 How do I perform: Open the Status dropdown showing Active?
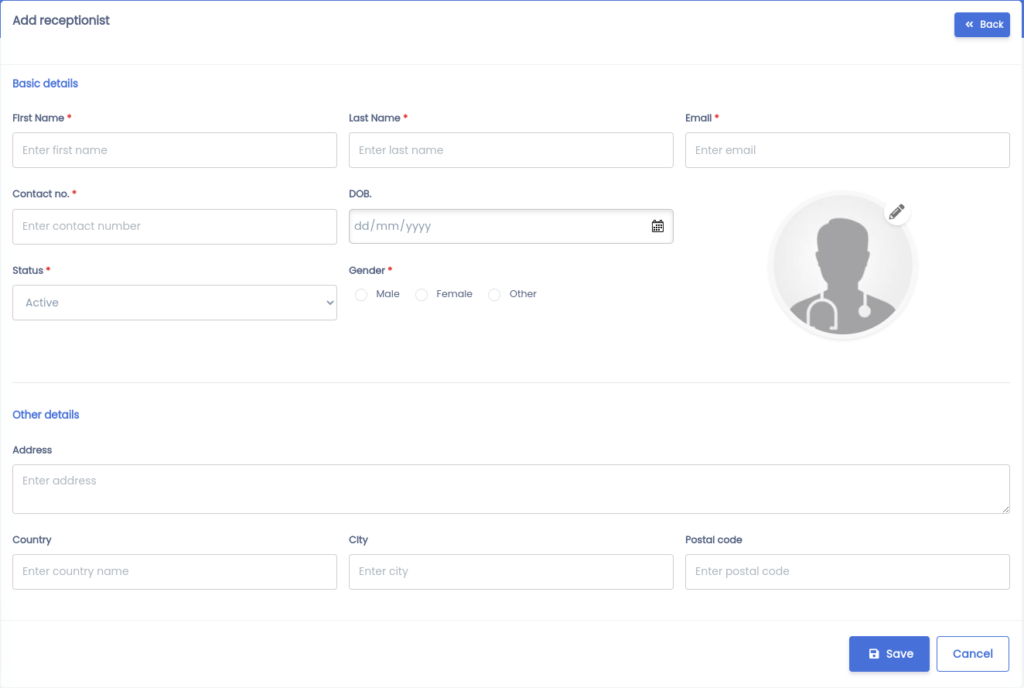174,302
